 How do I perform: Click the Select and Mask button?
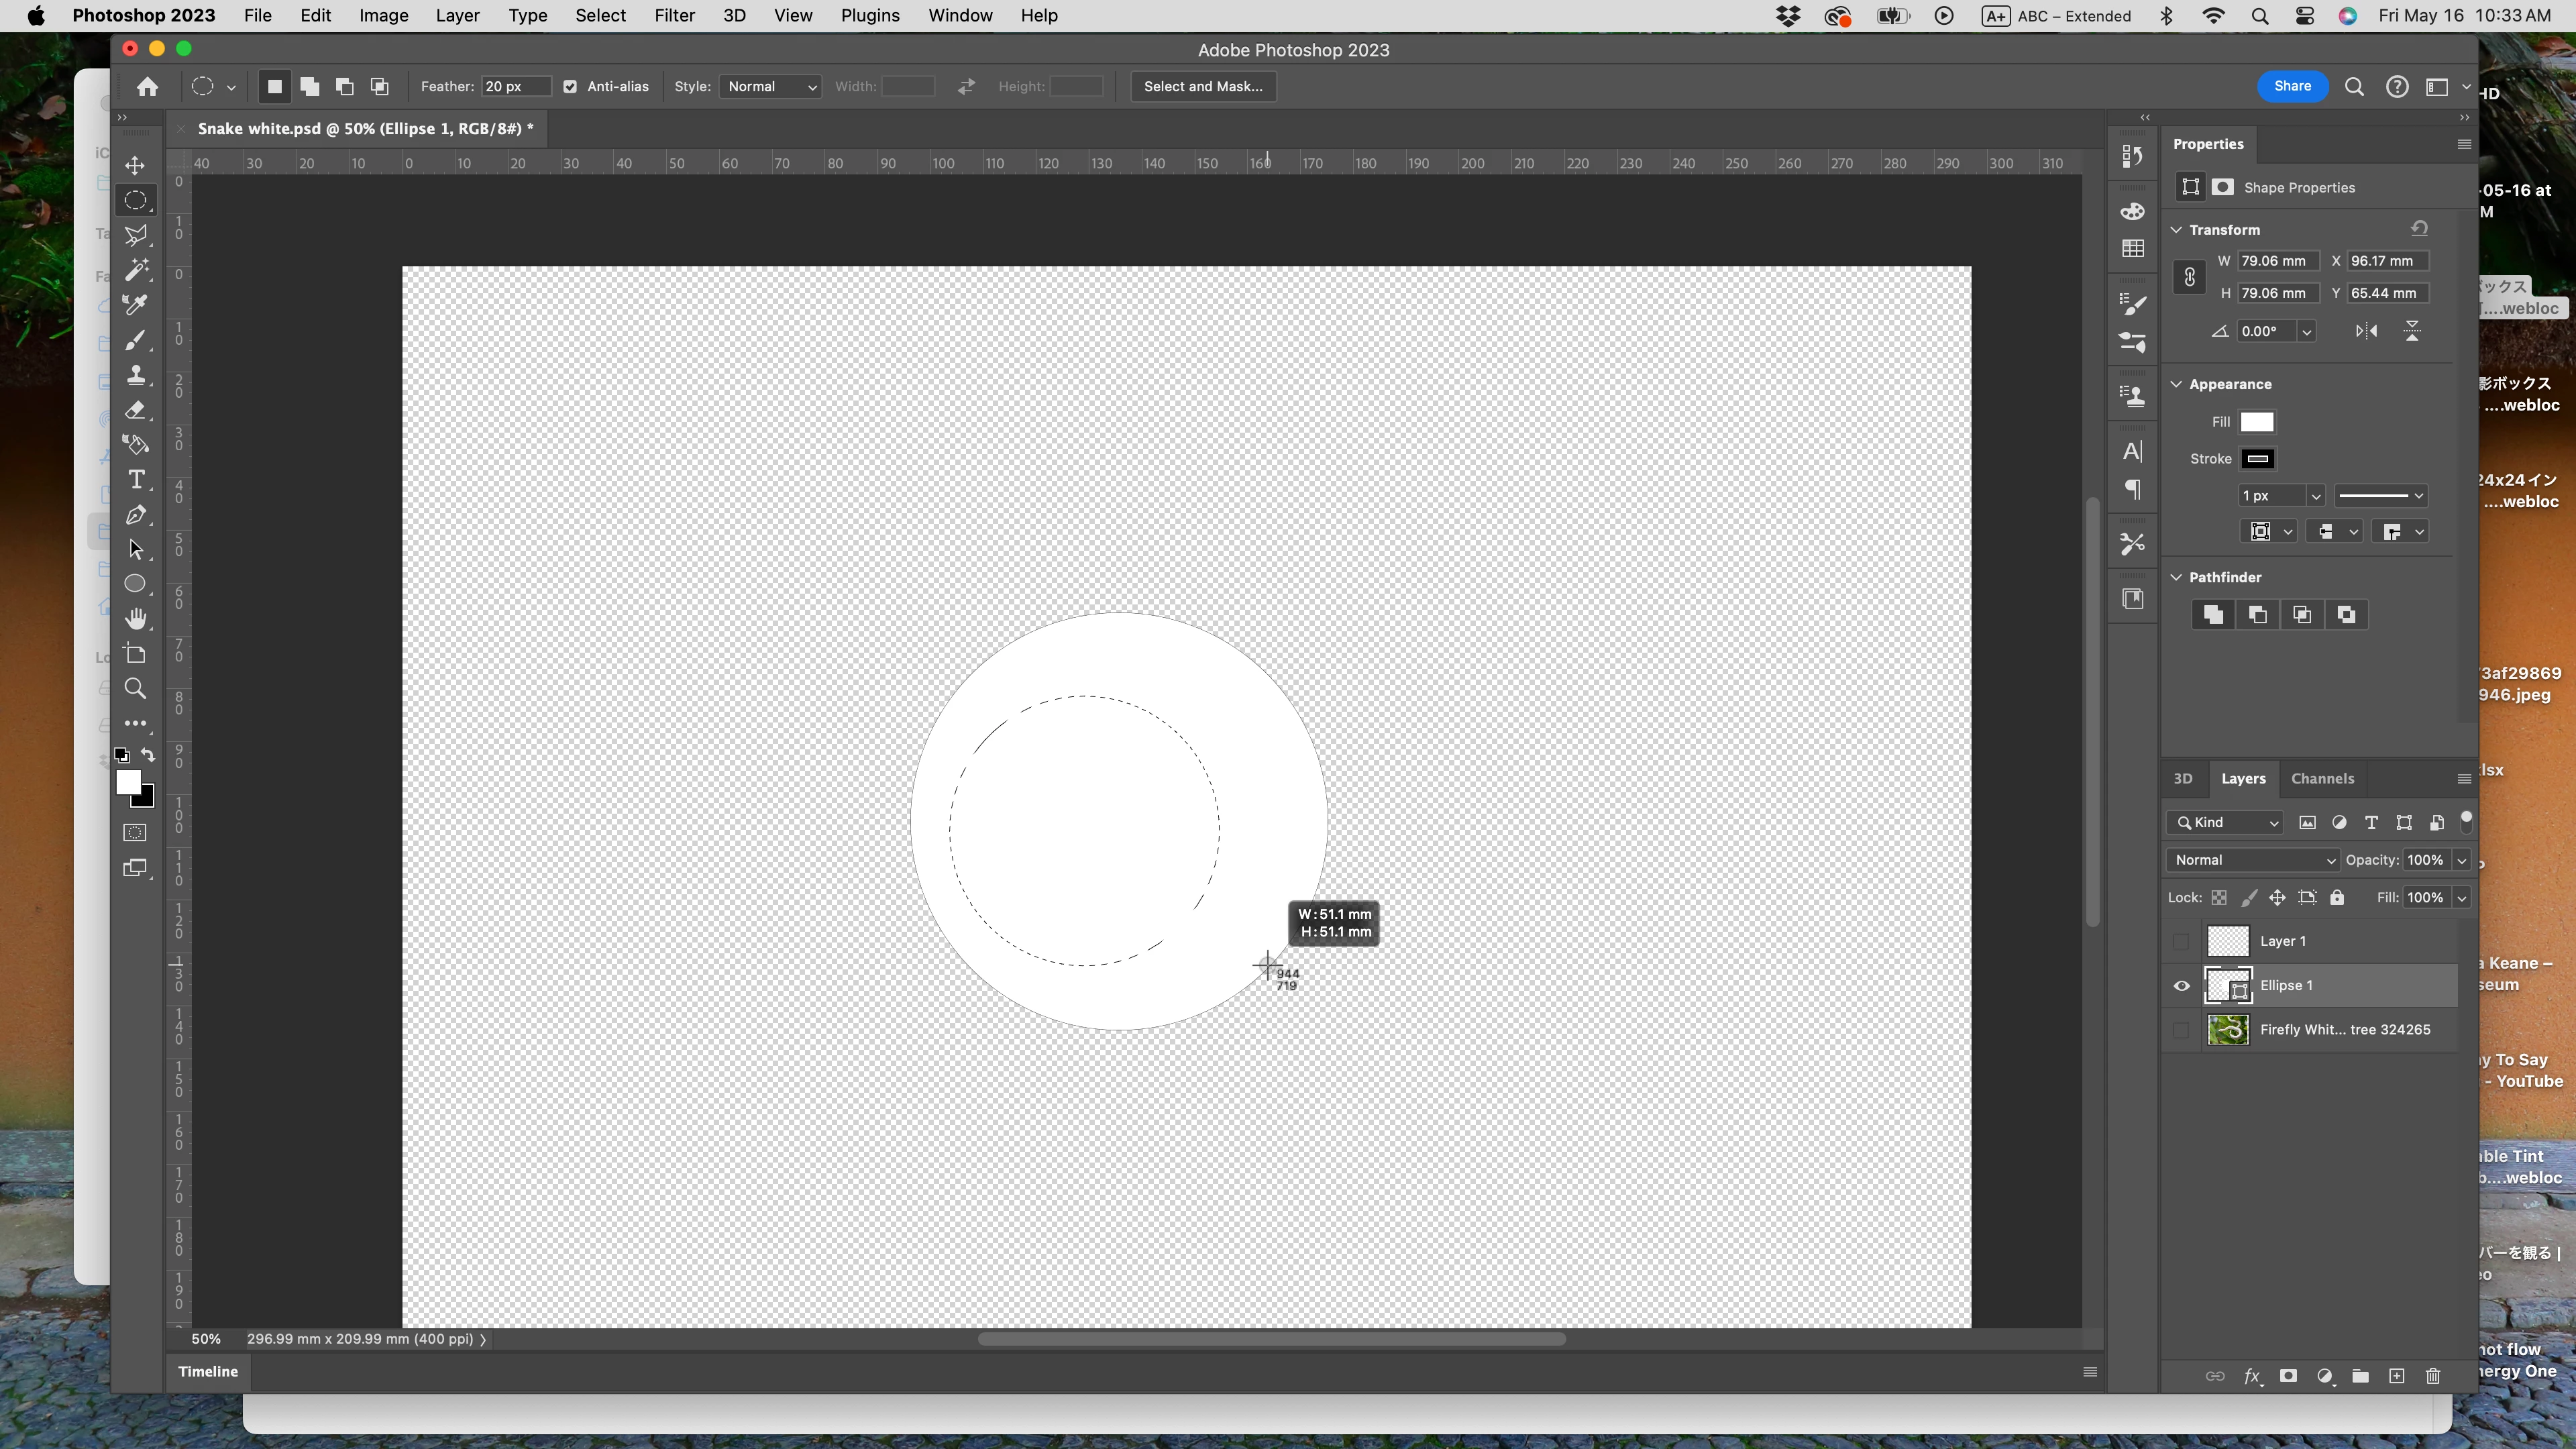click(x=1203, y=87)
